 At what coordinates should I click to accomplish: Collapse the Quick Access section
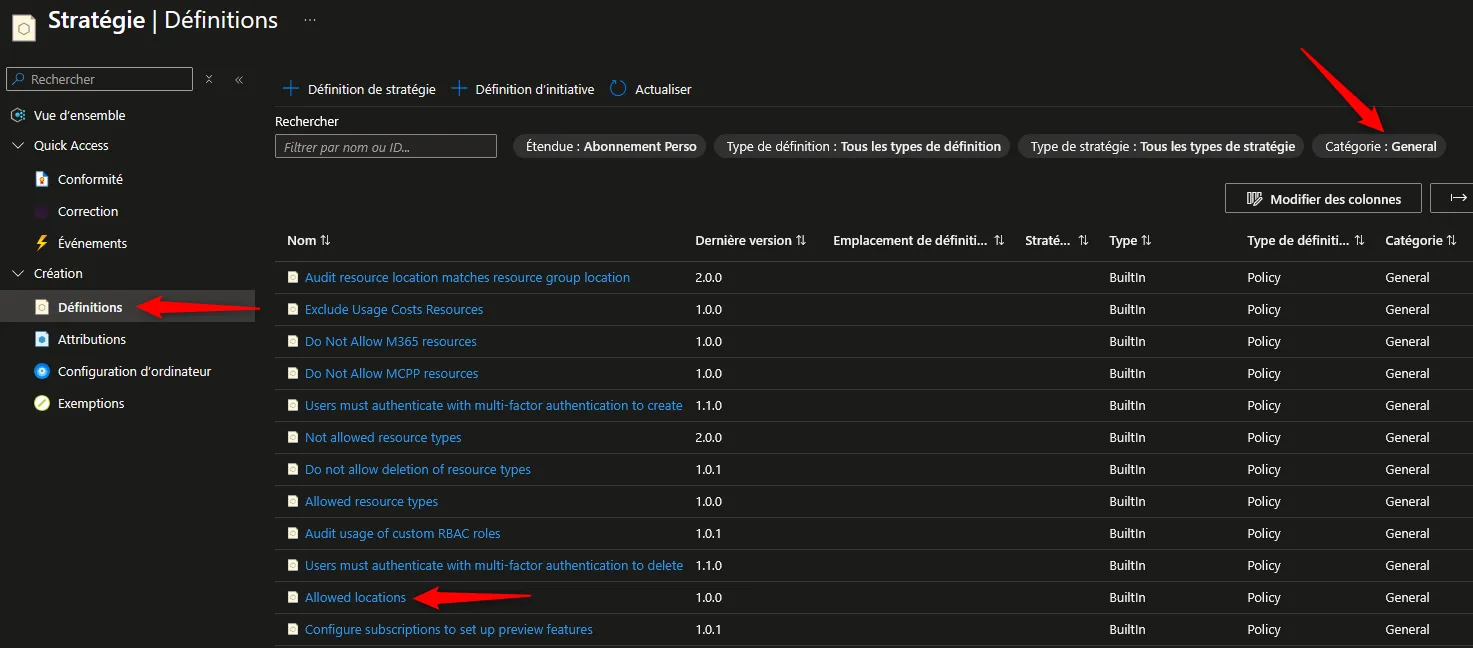18,145
